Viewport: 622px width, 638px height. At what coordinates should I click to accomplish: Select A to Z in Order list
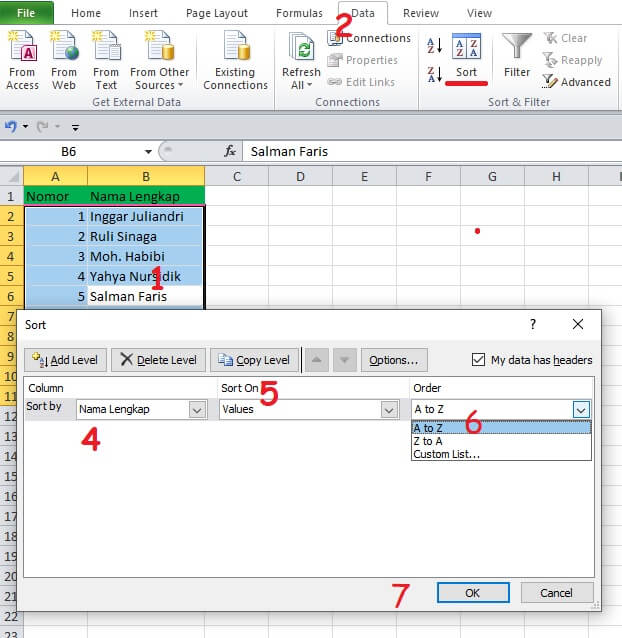tap(501, 428)
